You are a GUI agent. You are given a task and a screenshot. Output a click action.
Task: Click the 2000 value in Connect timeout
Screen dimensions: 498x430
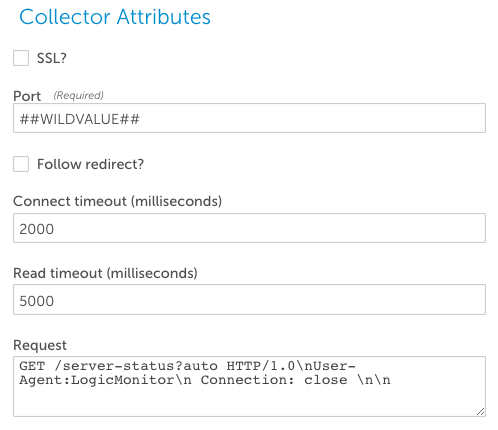(36, 229)
